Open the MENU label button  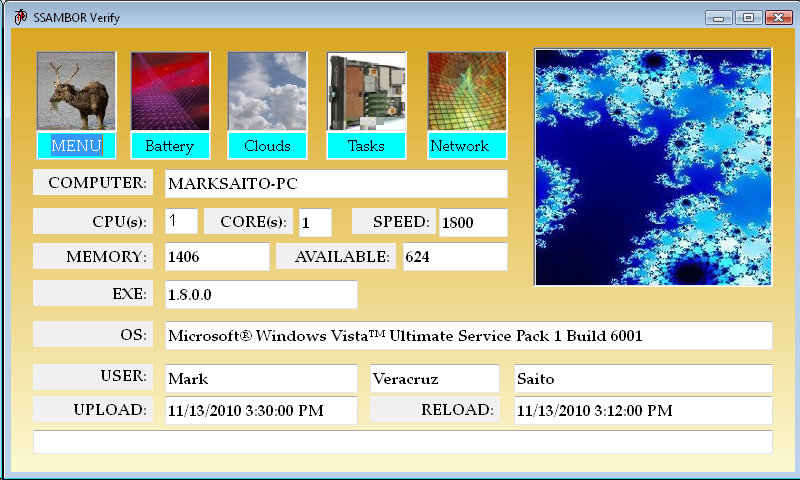[76, 146]
